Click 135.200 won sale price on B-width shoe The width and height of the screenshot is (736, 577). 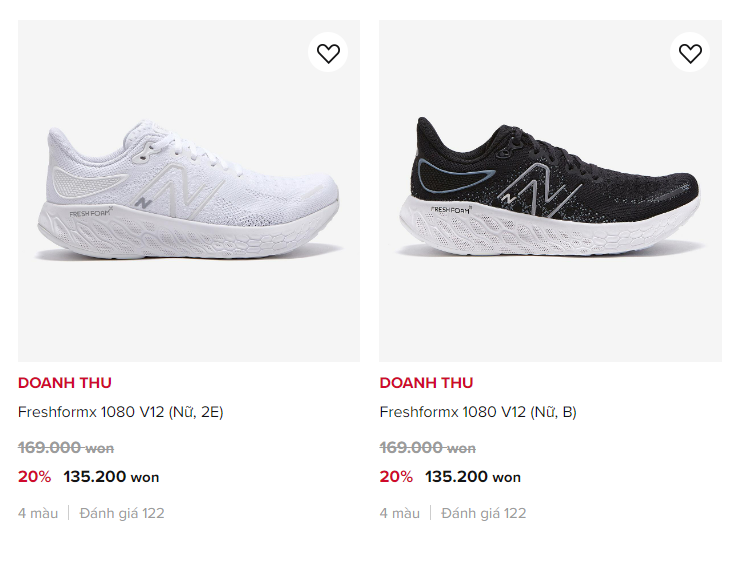473,476
